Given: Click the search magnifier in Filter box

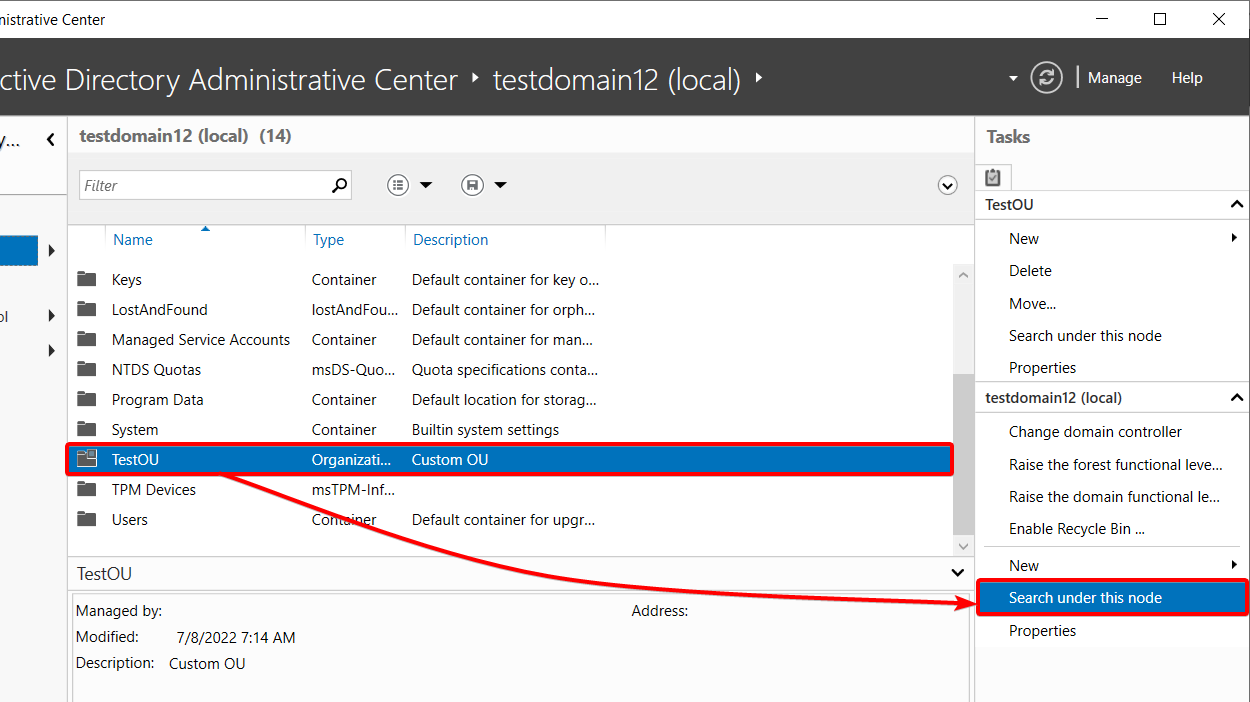Looking at the screenshot, I should [339, 185].
